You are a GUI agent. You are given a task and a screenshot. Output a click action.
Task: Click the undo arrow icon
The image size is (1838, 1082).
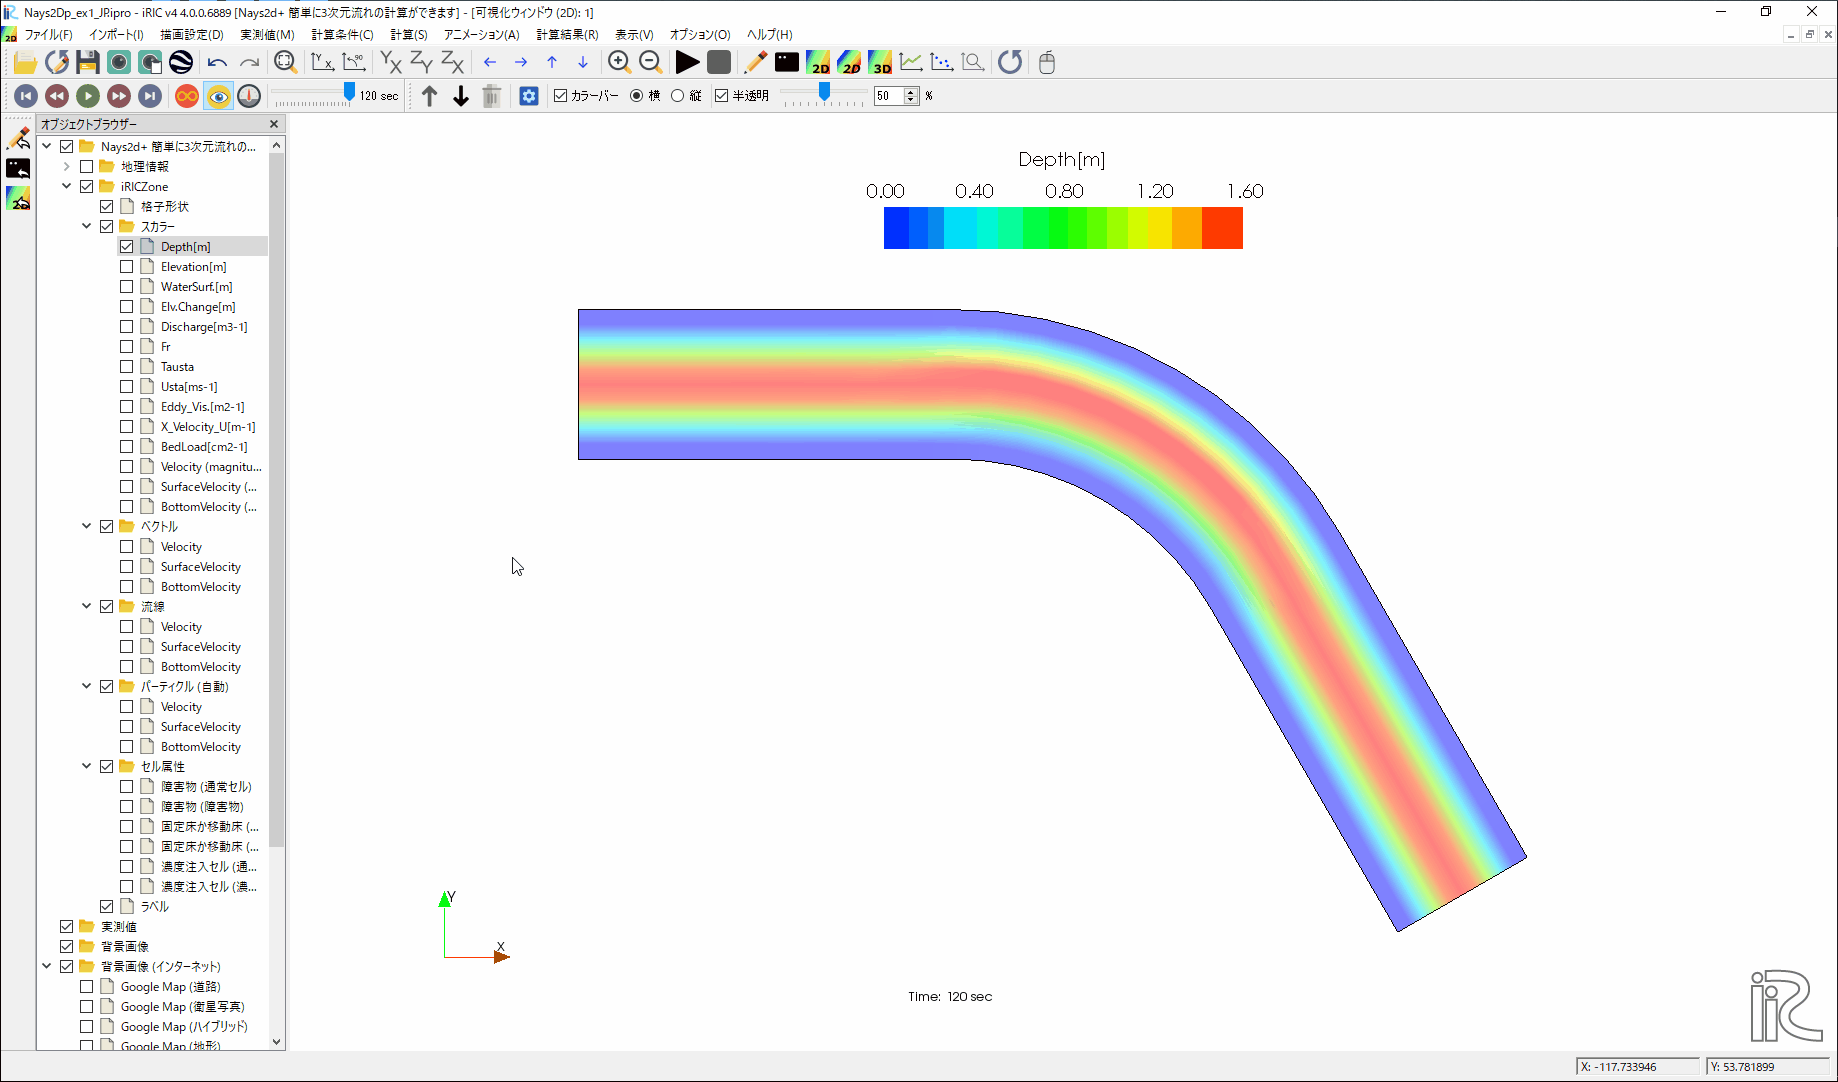[x=217, y=62]
